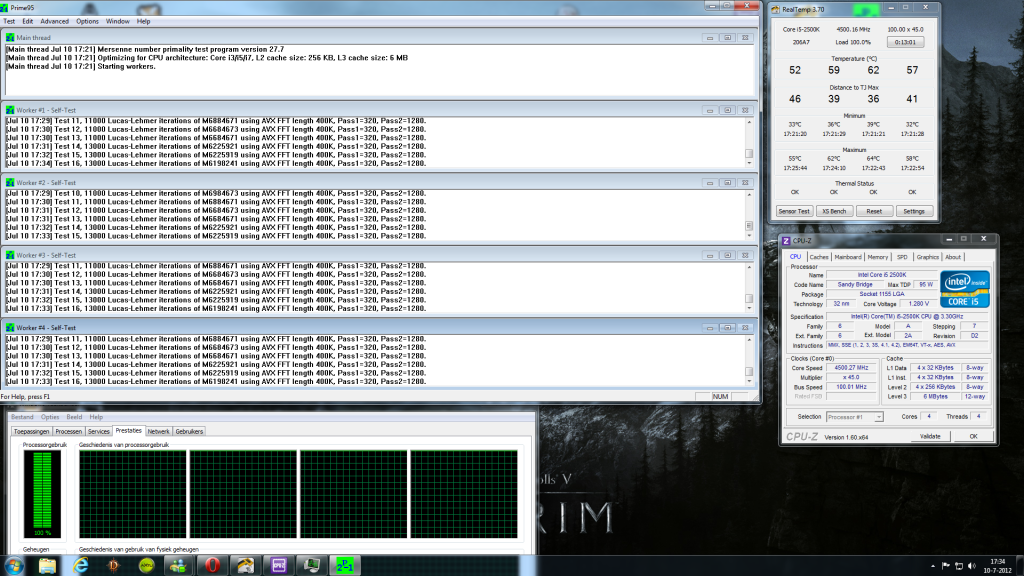Open the Opties menu in Task Manager
The image size is (1024, 576).
tap(50, 417)
